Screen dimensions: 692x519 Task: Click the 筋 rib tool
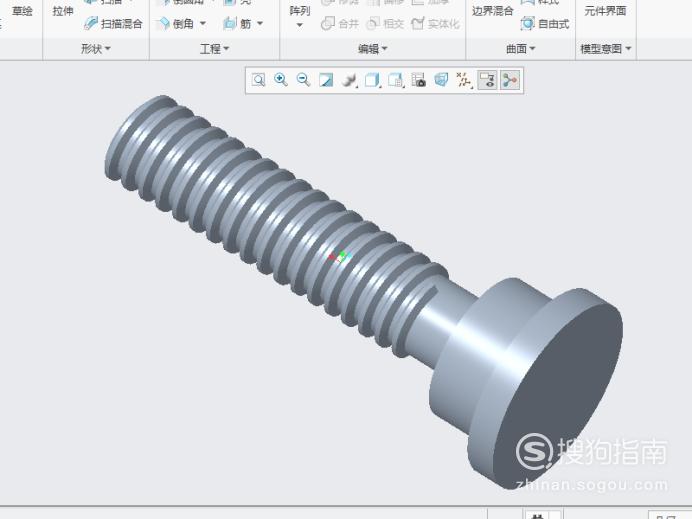pyautogui.click(x=237, y=23)
